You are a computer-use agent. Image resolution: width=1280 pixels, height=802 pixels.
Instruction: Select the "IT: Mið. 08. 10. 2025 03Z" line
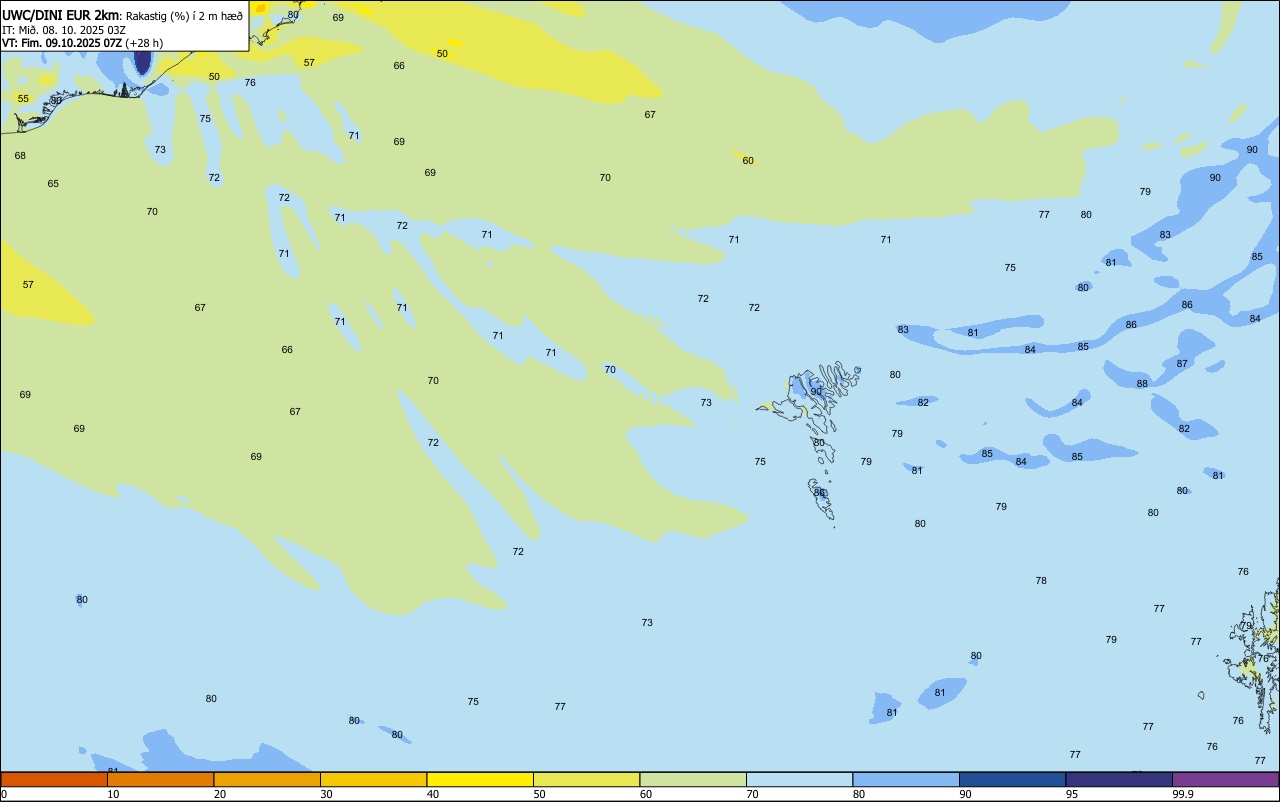[x=64, y=30]
